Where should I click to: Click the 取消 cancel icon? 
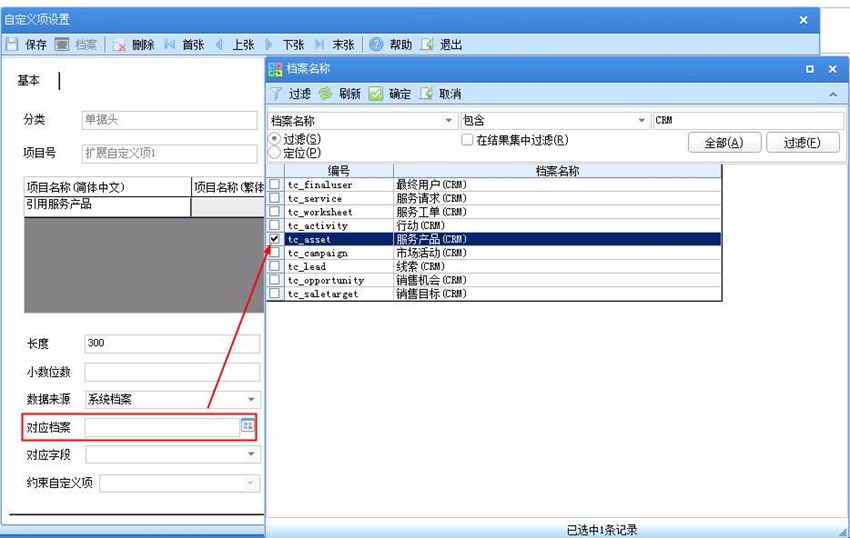click(426, 94)
